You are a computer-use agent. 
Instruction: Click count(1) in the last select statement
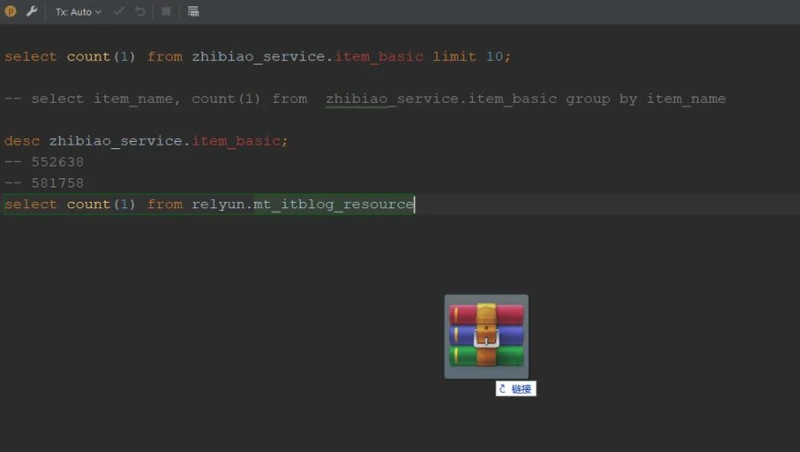coord(101,204)
